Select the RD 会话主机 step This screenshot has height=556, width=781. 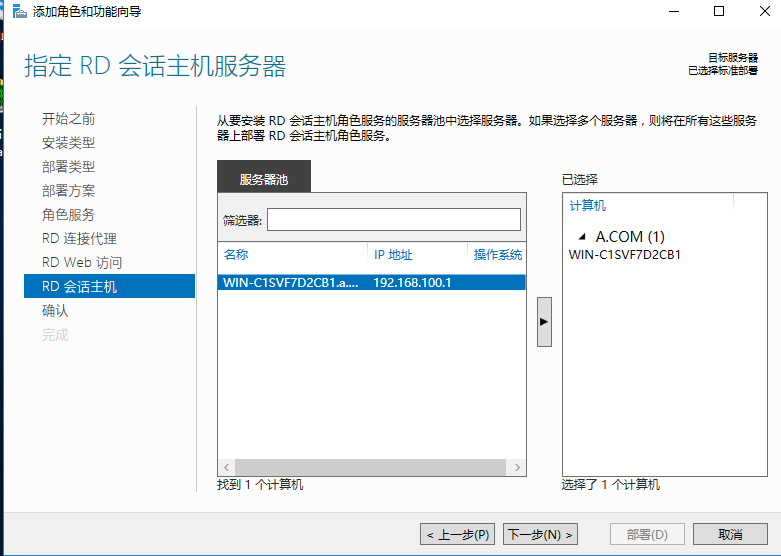pyautogui.click(x=110, y=286)
